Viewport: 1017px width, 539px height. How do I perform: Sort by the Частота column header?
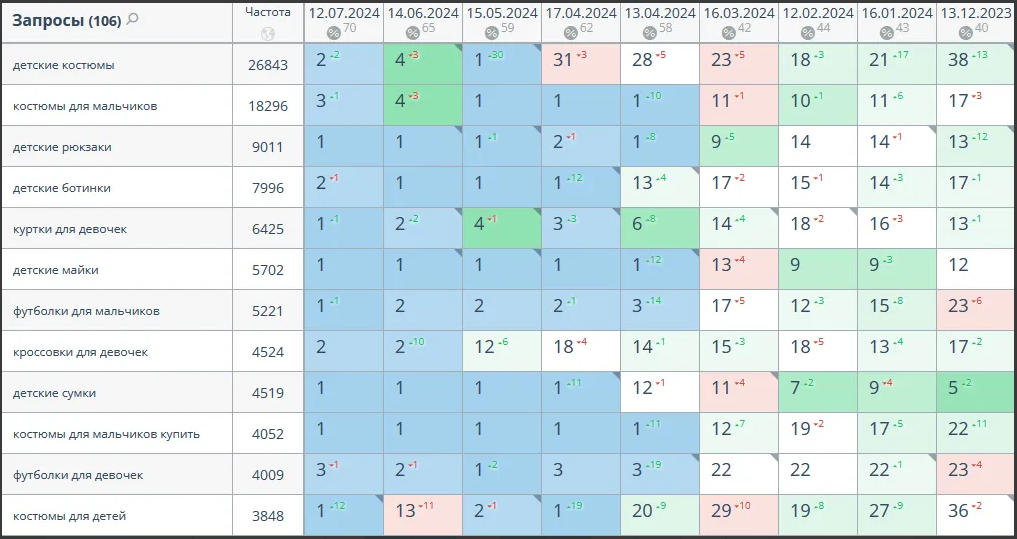click(x=267, y=12)
